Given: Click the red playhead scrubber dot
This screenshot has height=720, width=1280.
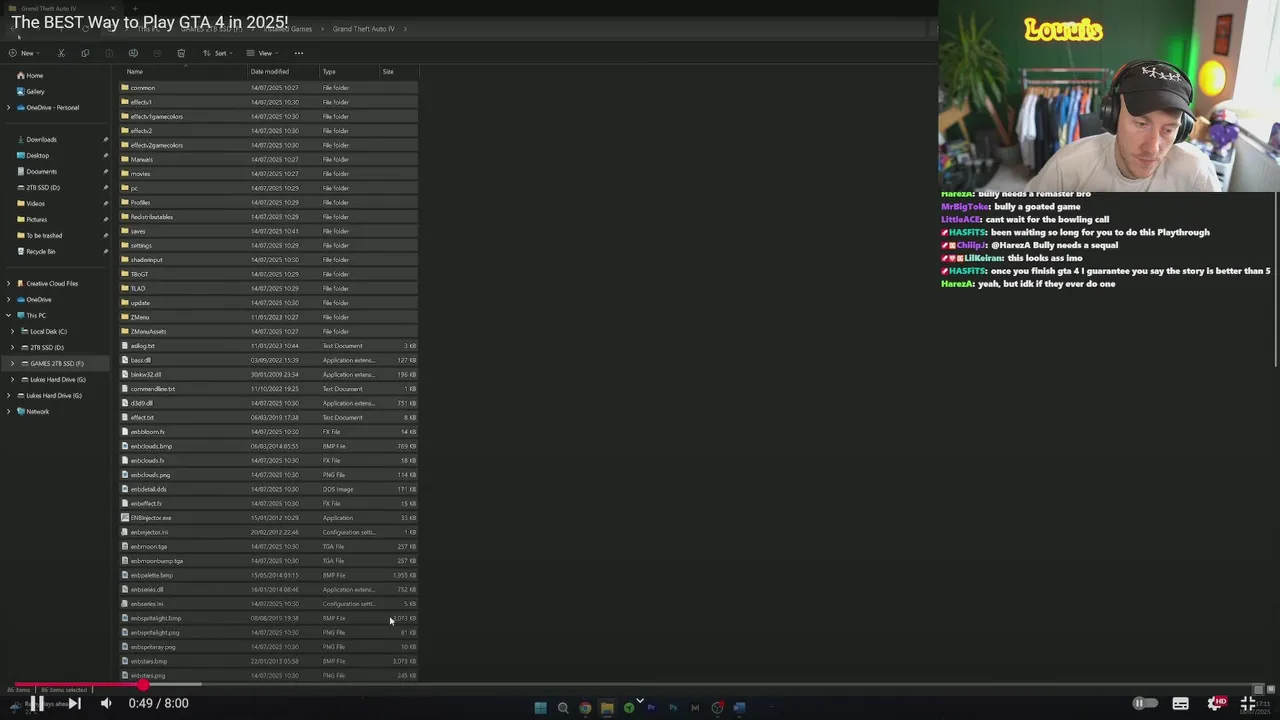Looking at the screenshot, I should click(x=142, y=686).
